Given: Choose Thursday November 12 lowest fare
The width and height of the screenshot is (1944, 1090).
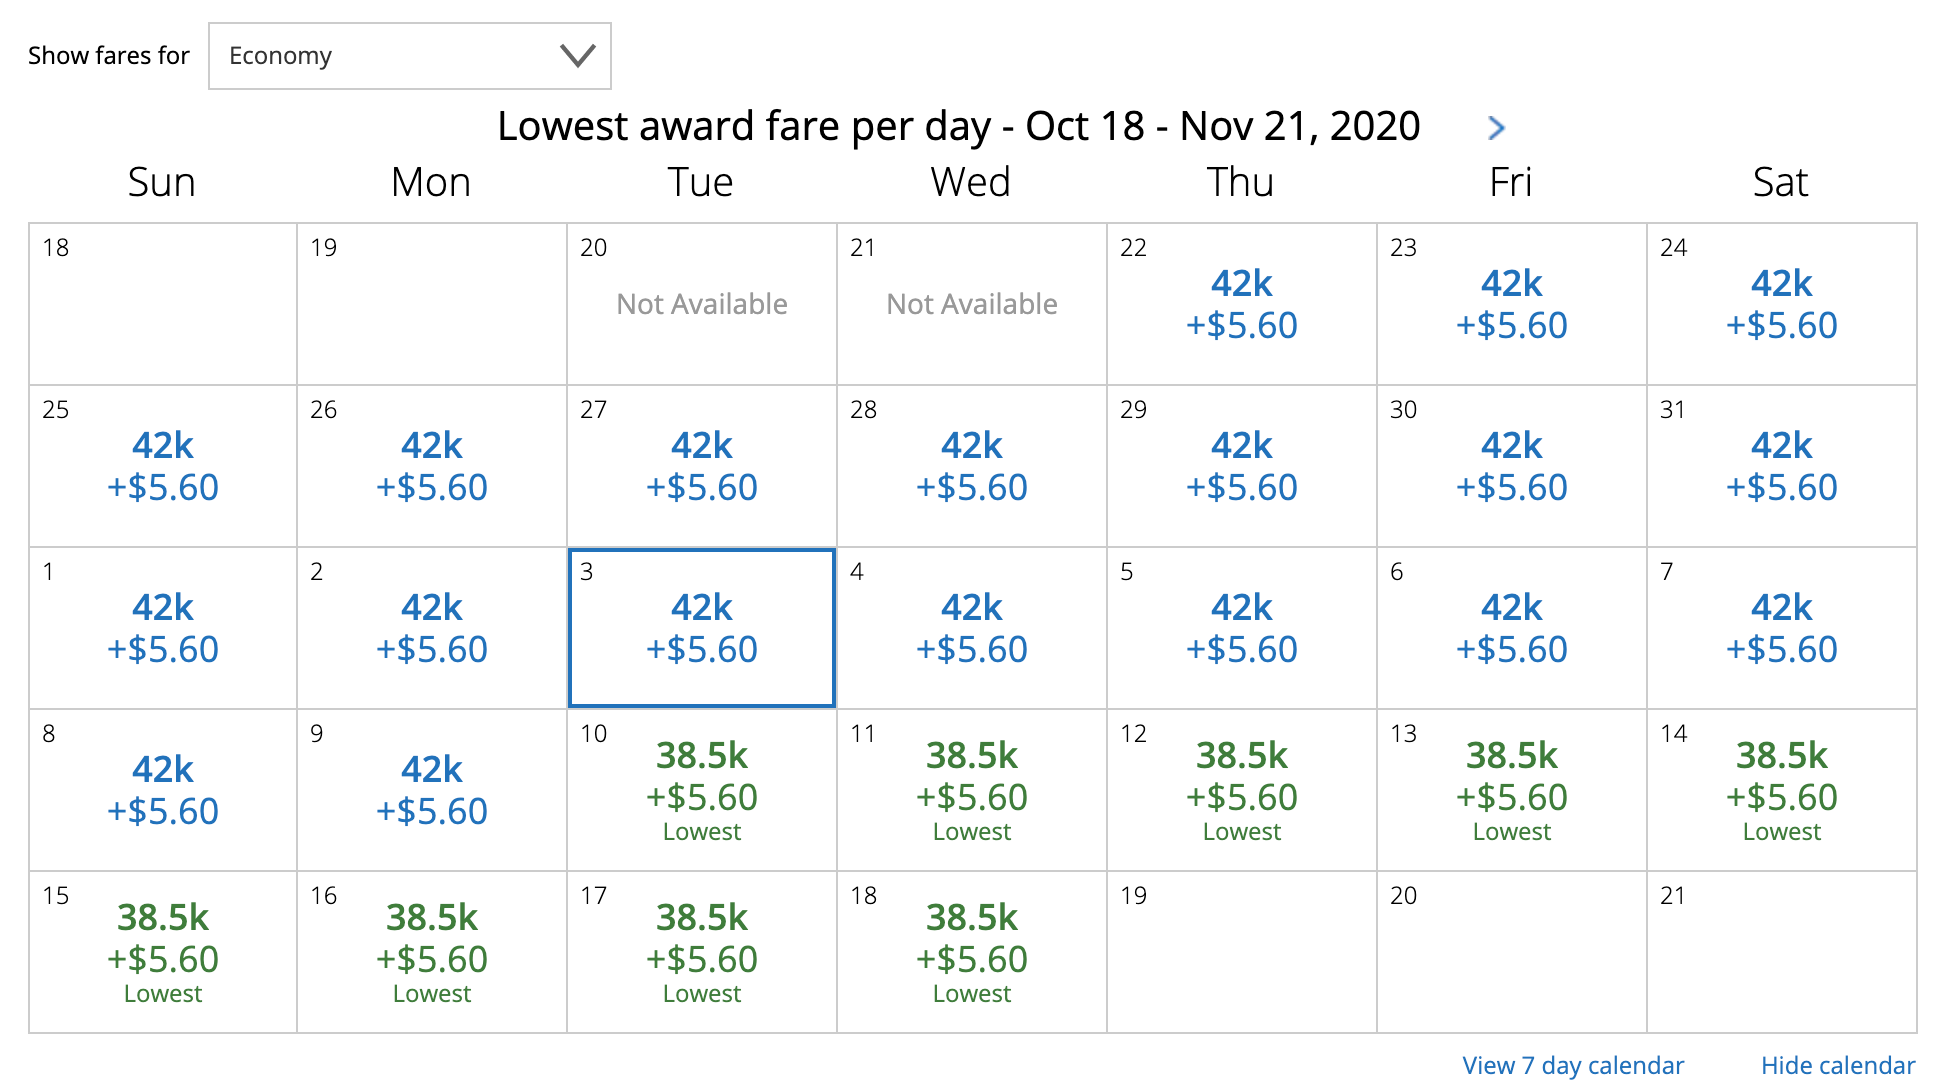Looking at the screenshot, I should pos(1241,790).
